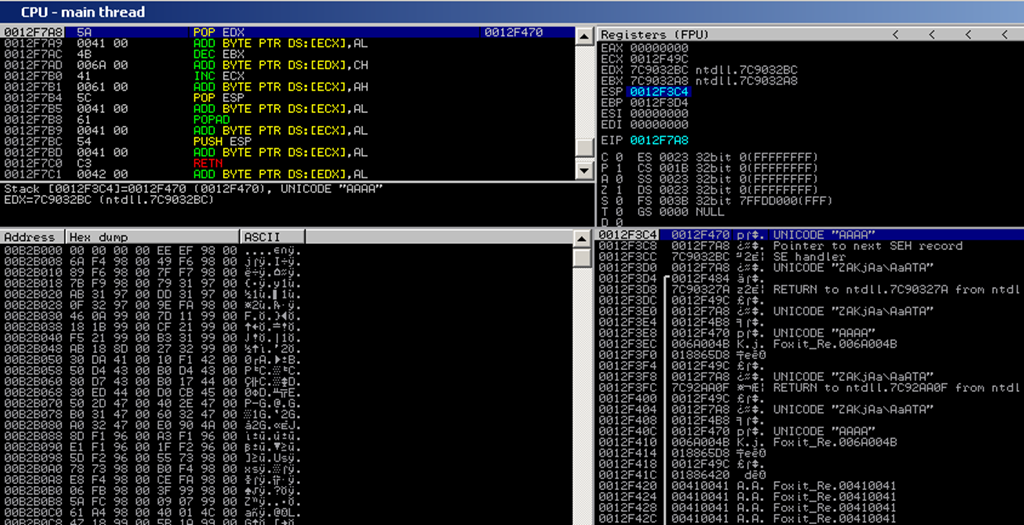
Task: Click the disassembly vertical scrollbar thumb
Action: (583, 149)
